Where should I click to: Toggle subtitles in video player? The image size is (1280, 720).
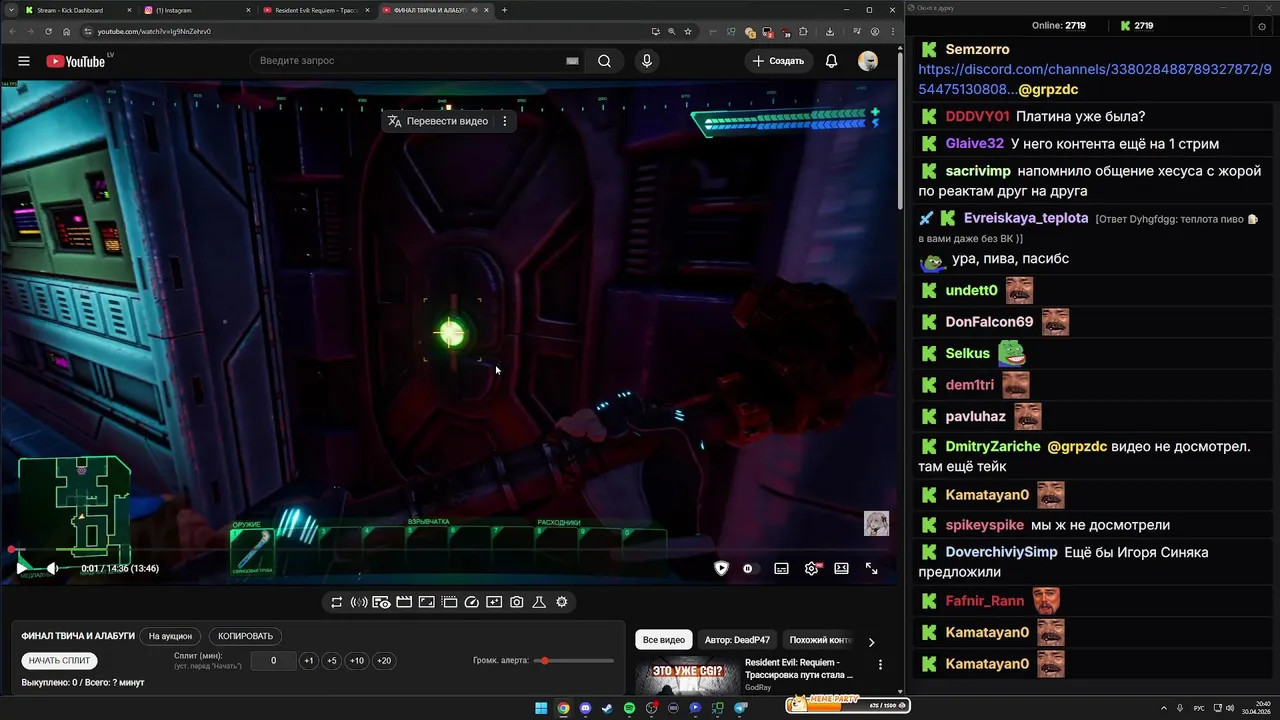(x=781, y=568)
